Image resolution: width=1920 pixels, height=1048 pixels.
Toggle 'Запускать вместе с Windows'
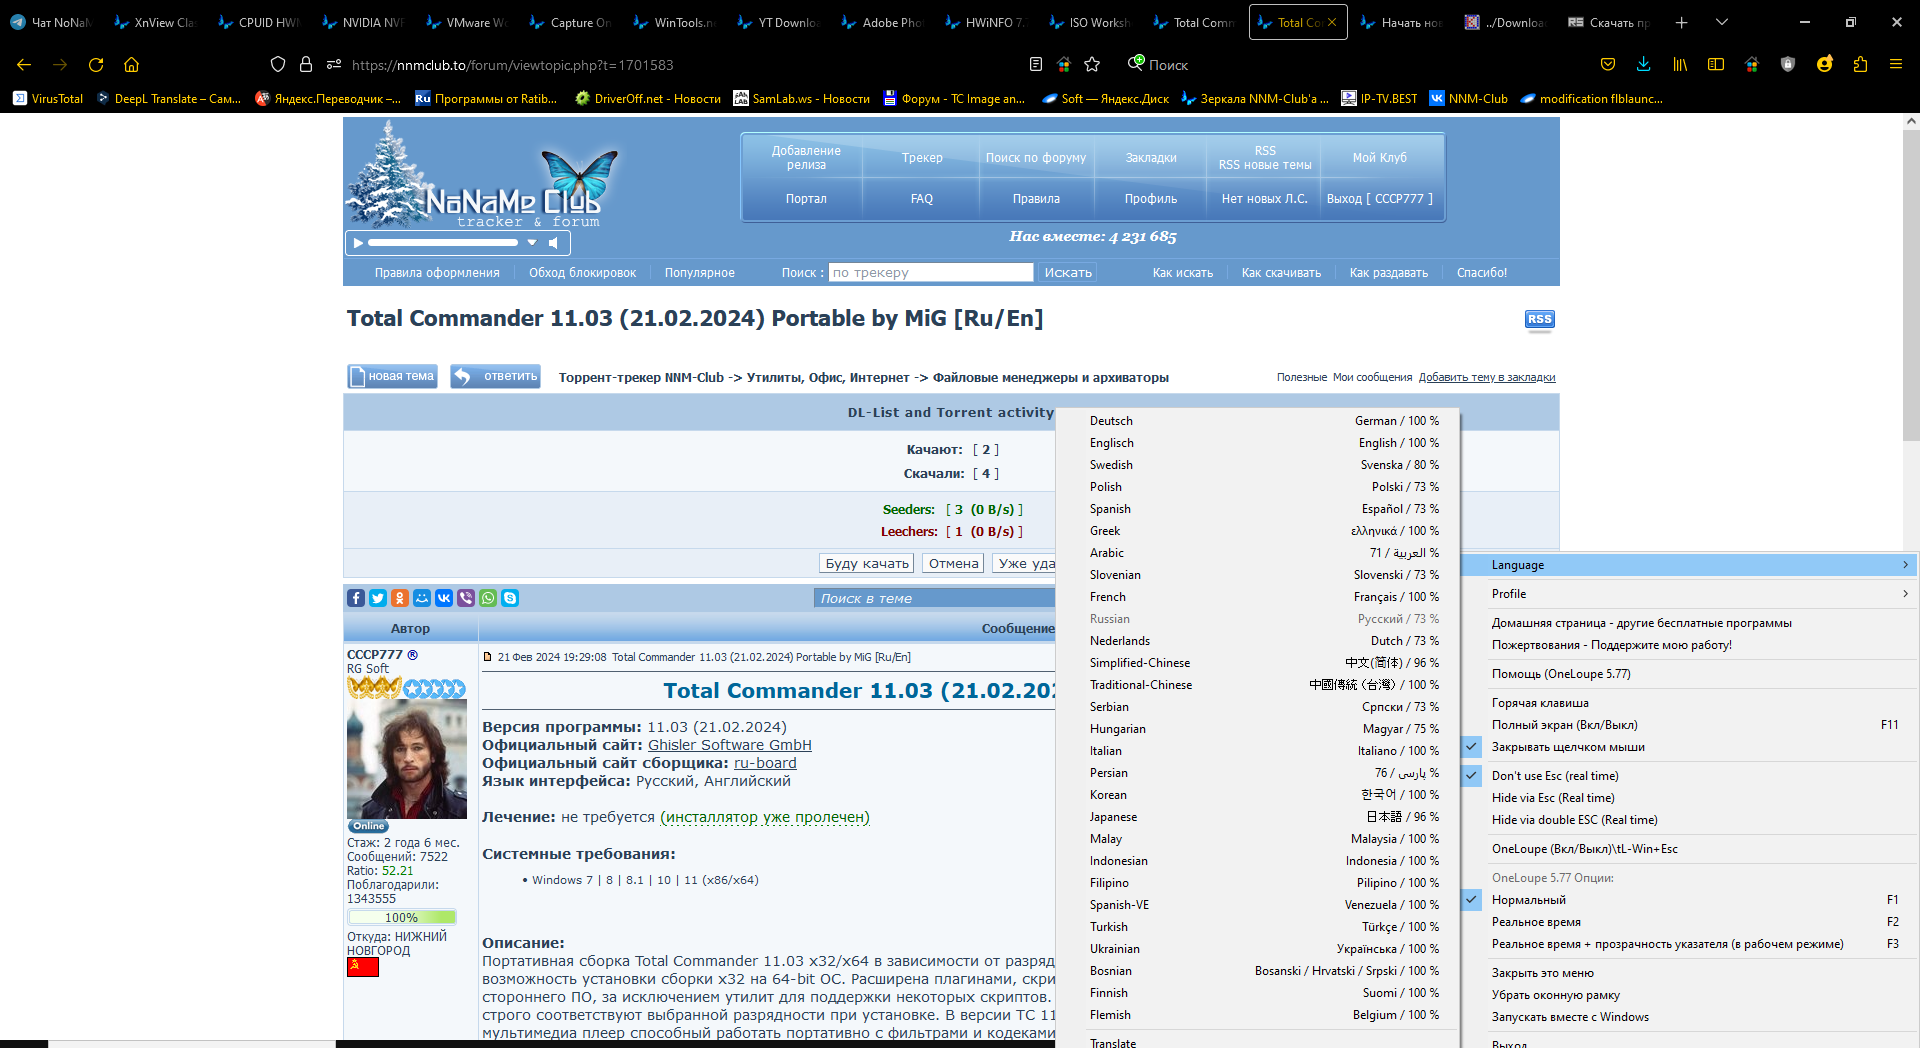point(1690,1017)
